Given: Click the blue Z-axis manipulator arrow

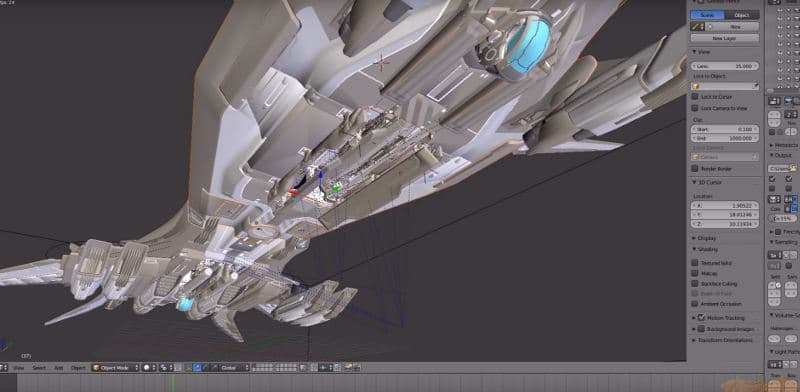Looking at the screenshot, I should point(320,176).
